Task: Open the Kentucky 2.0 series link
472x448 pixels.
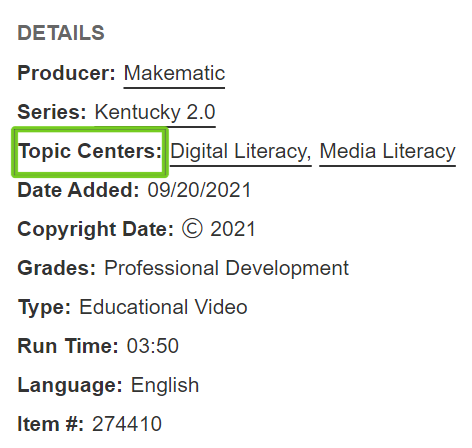Action: 155,112
